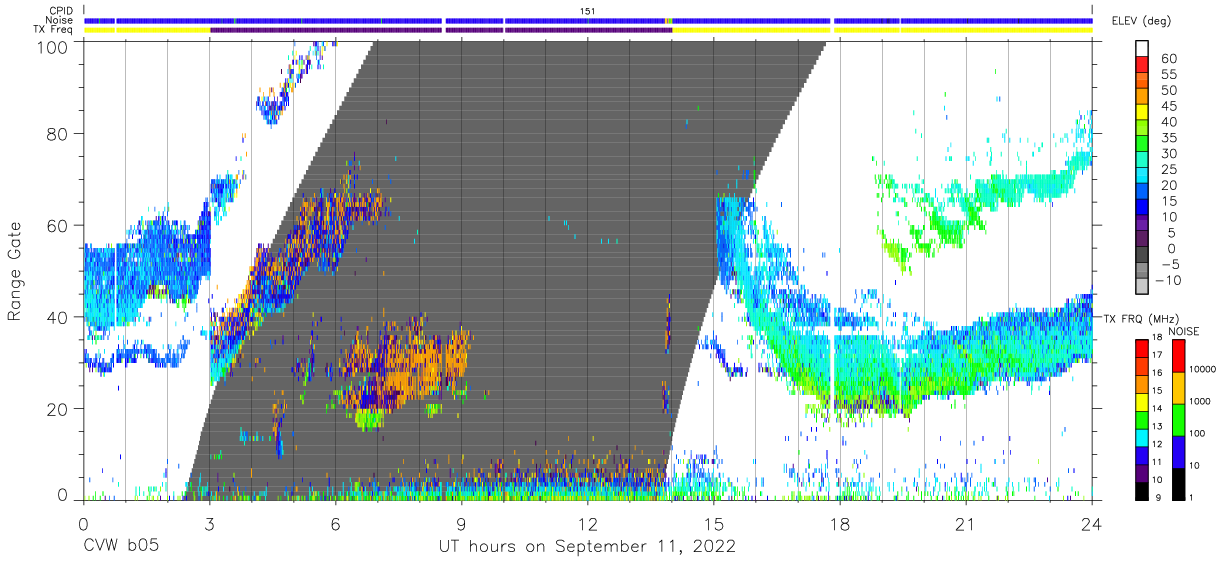Click the x-axis tick label '3'

tap(209, 523)
